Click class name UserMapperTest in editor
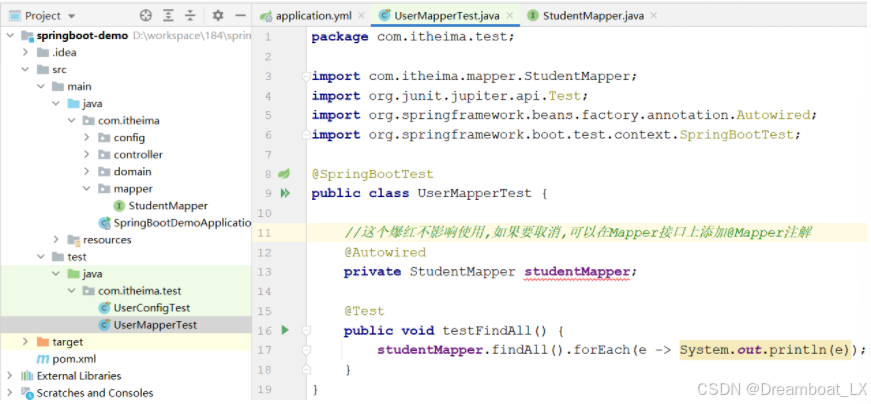Image resolution: width=871 pixels, height=404 pixels. (474, 193)
